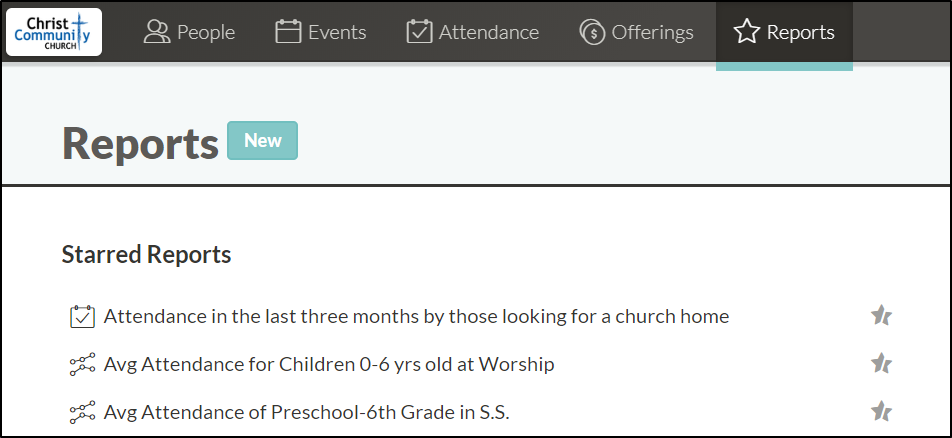This screenshot has height=438, width=952.
Task: Click the Offerings coin icon
Action: pos(592,32)
